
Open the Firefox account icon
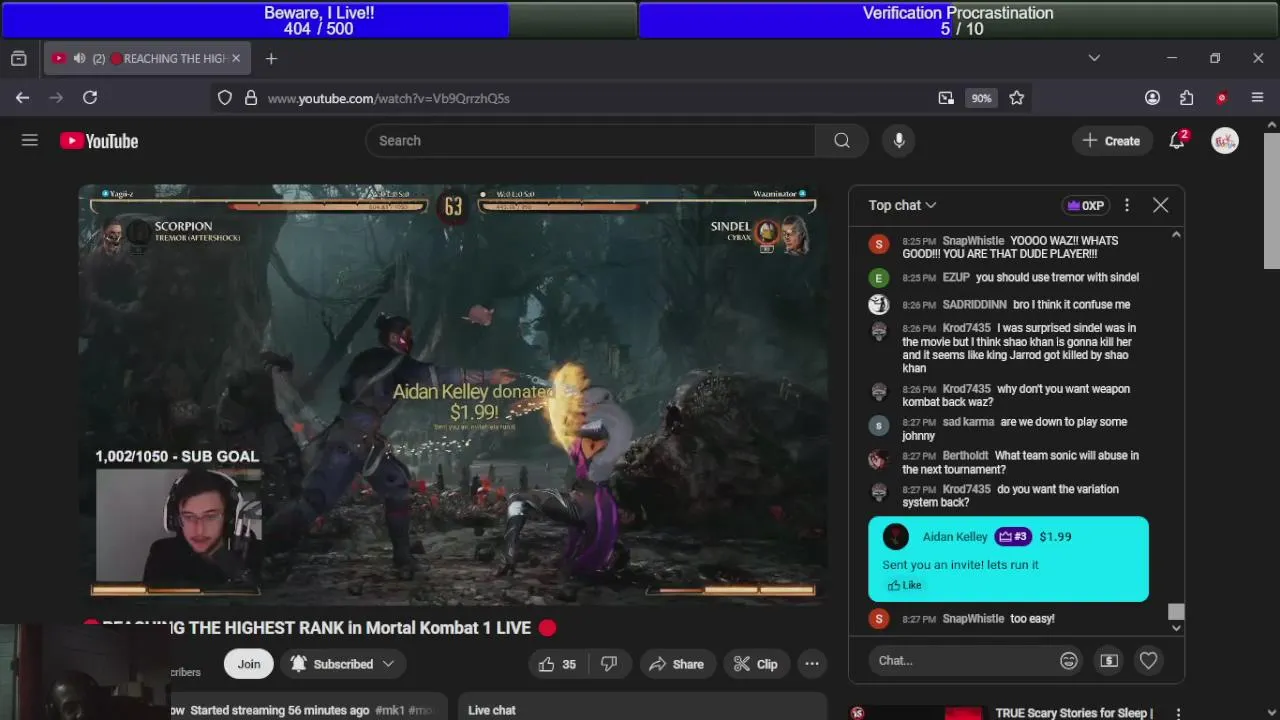(x=1152, y=98)
